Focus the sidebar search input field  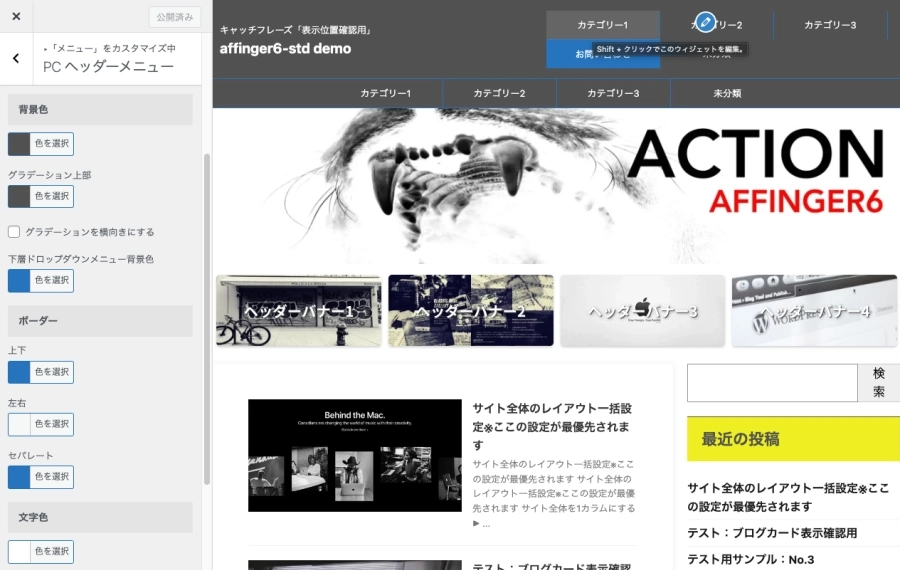click(771, 382)
